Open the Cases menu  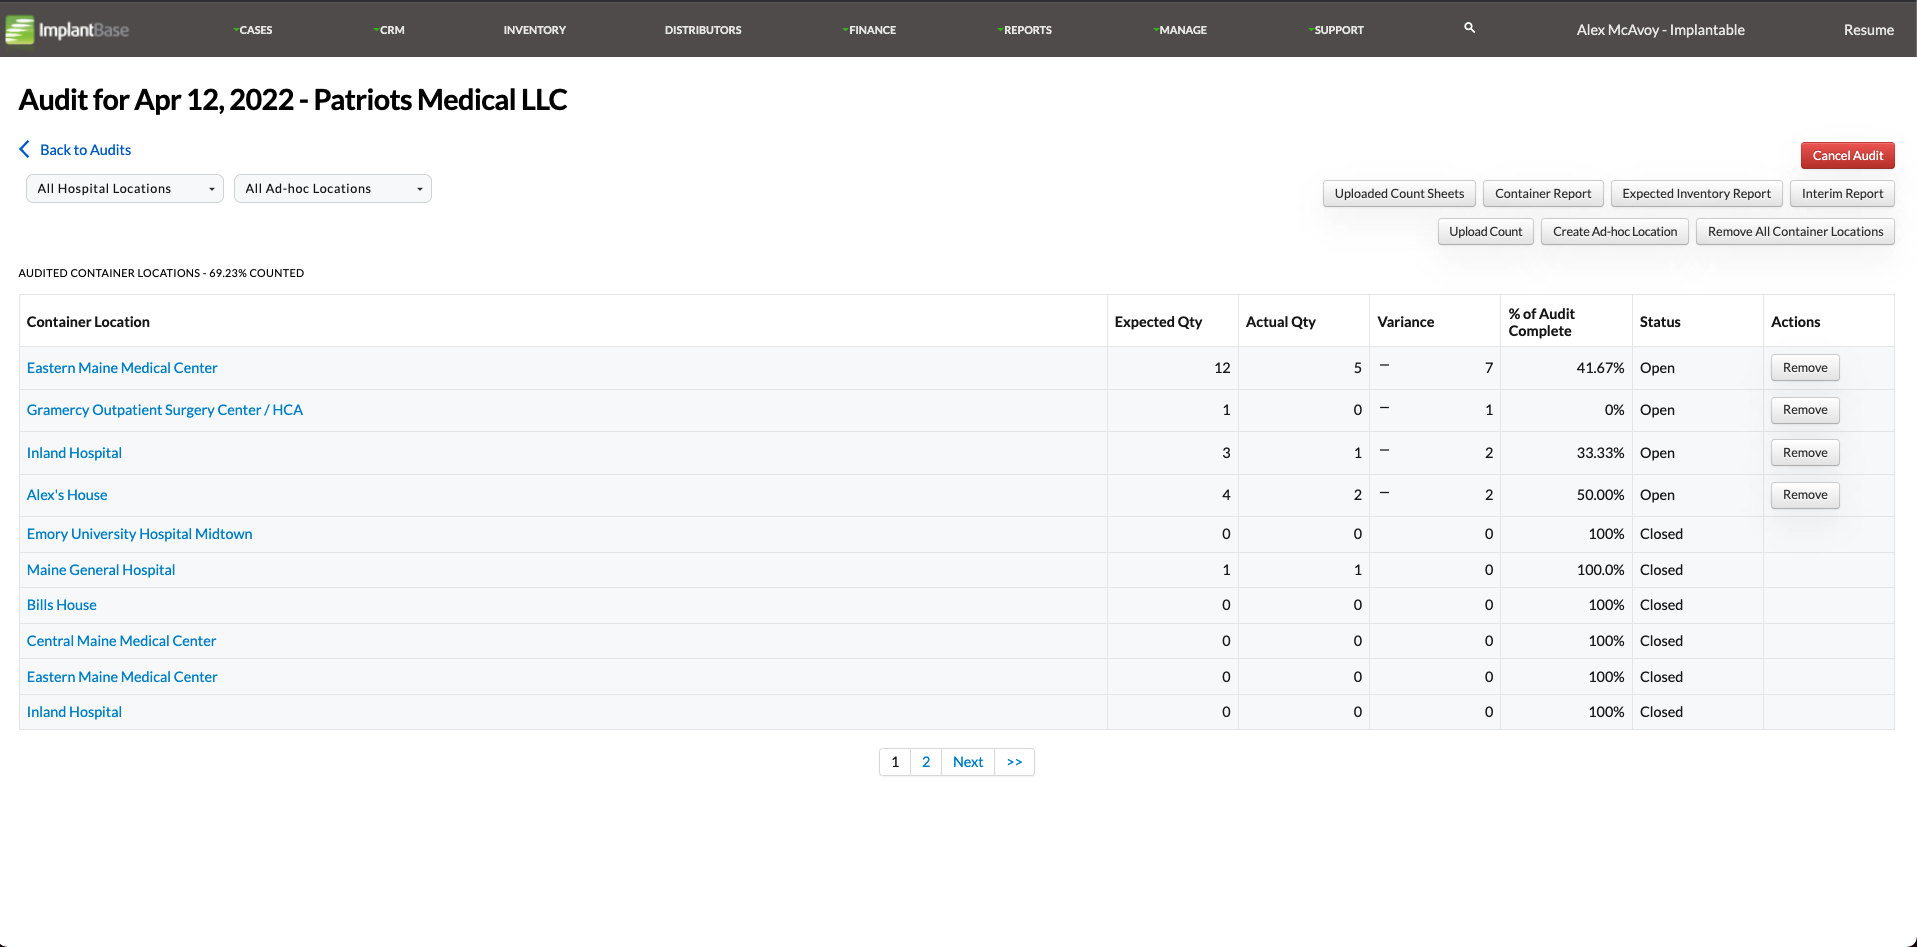(255, 30)
